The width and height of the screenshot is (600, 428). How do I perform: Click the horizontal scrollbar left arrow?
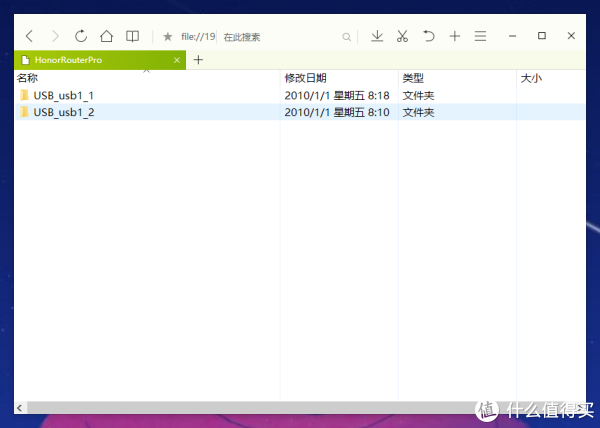(20, 408)
